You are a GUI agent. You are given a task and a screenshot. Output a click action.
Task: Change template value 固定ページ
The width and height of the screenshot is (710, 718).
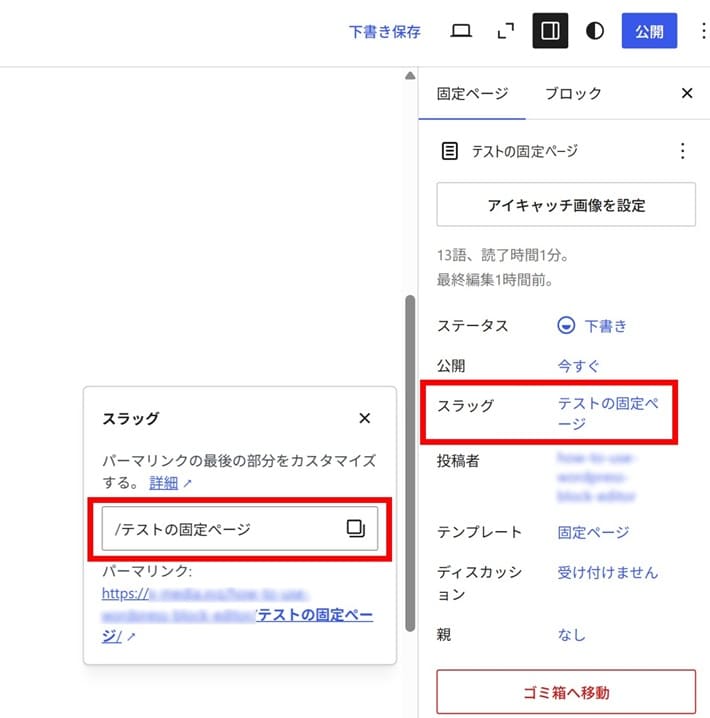(x=593, y=532)
